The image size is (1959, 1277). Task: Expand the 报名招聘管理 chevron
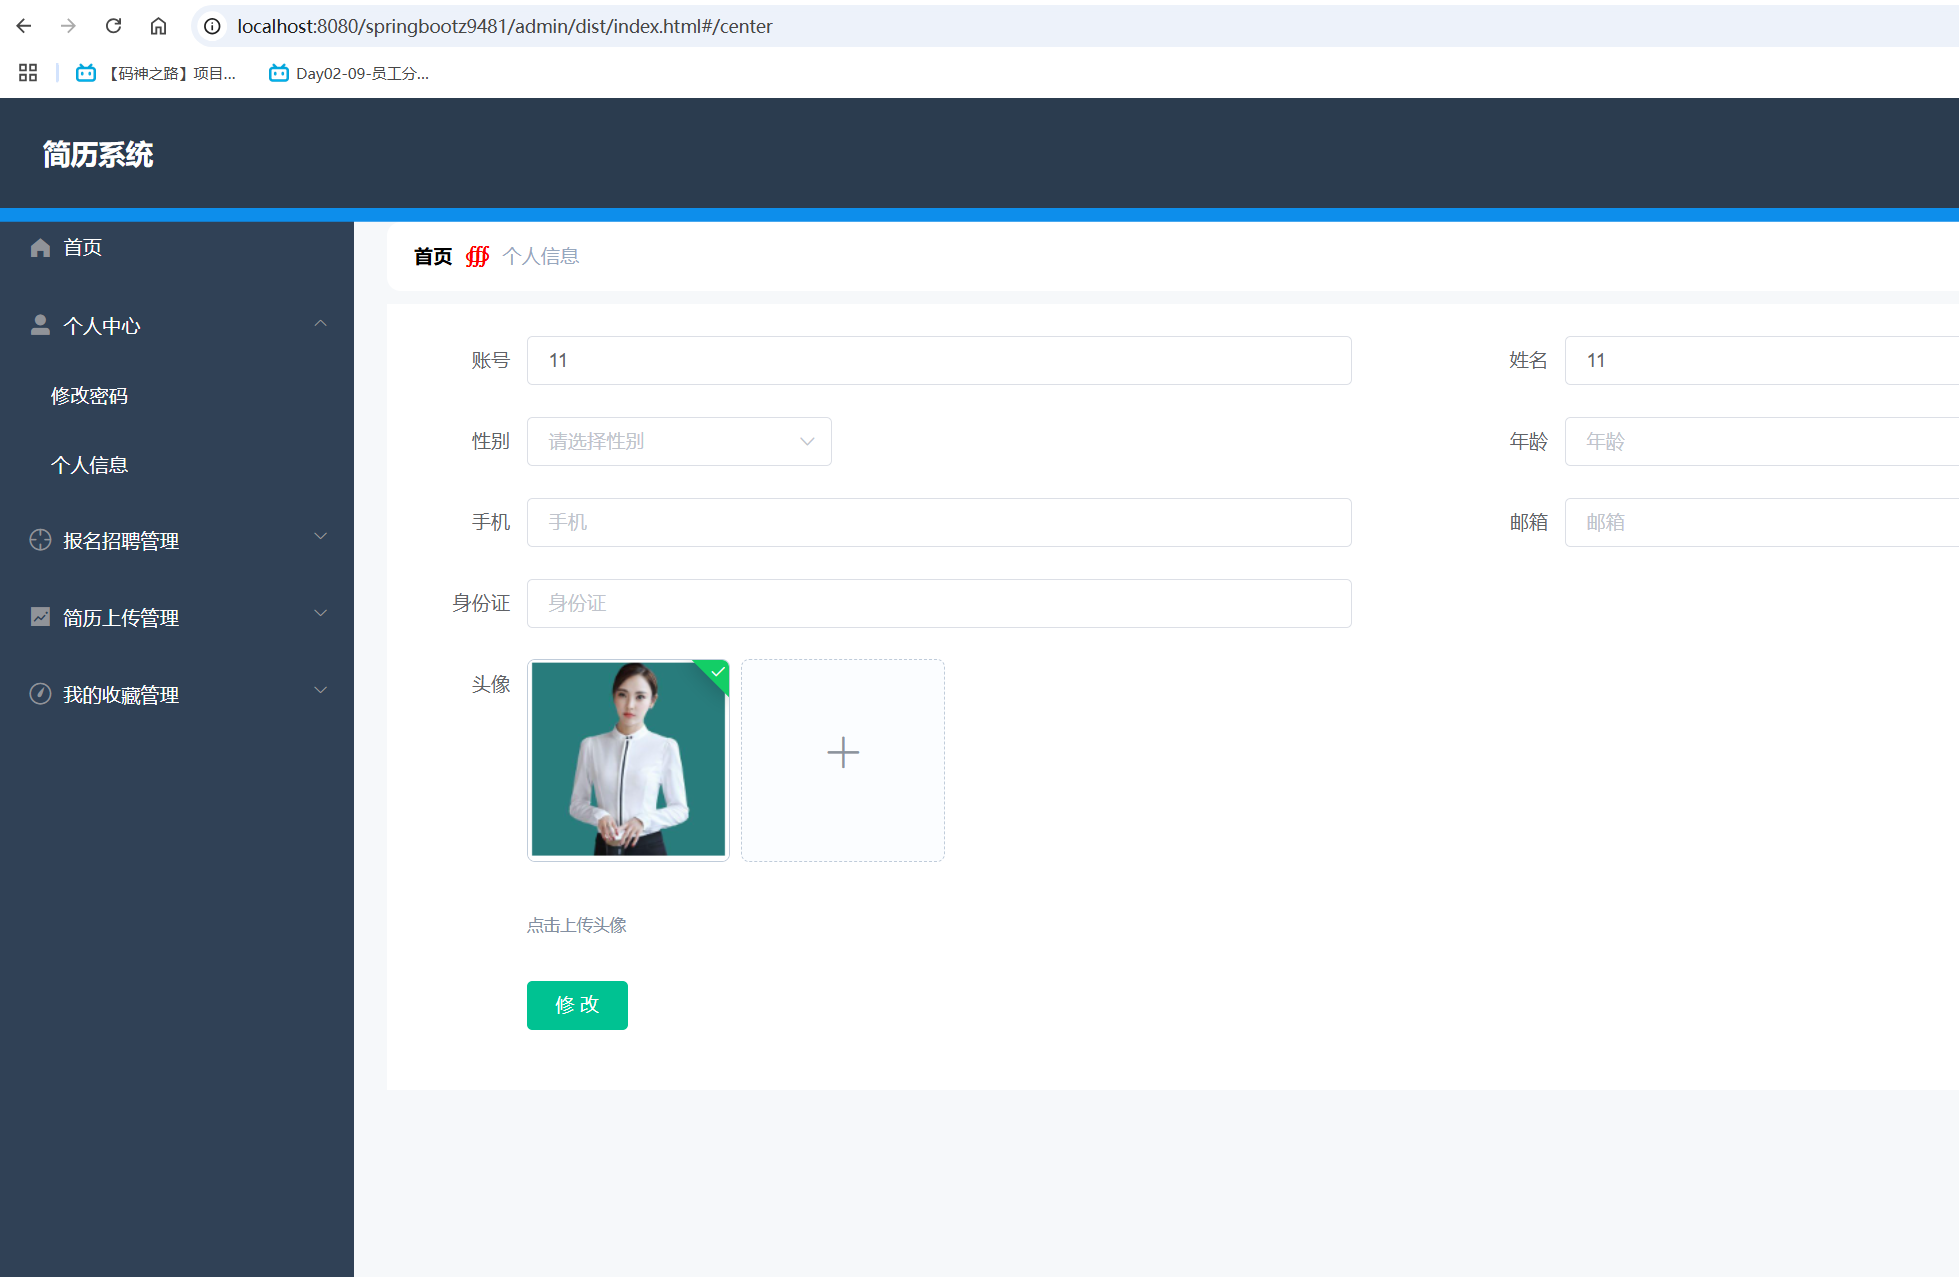(320, 536)
